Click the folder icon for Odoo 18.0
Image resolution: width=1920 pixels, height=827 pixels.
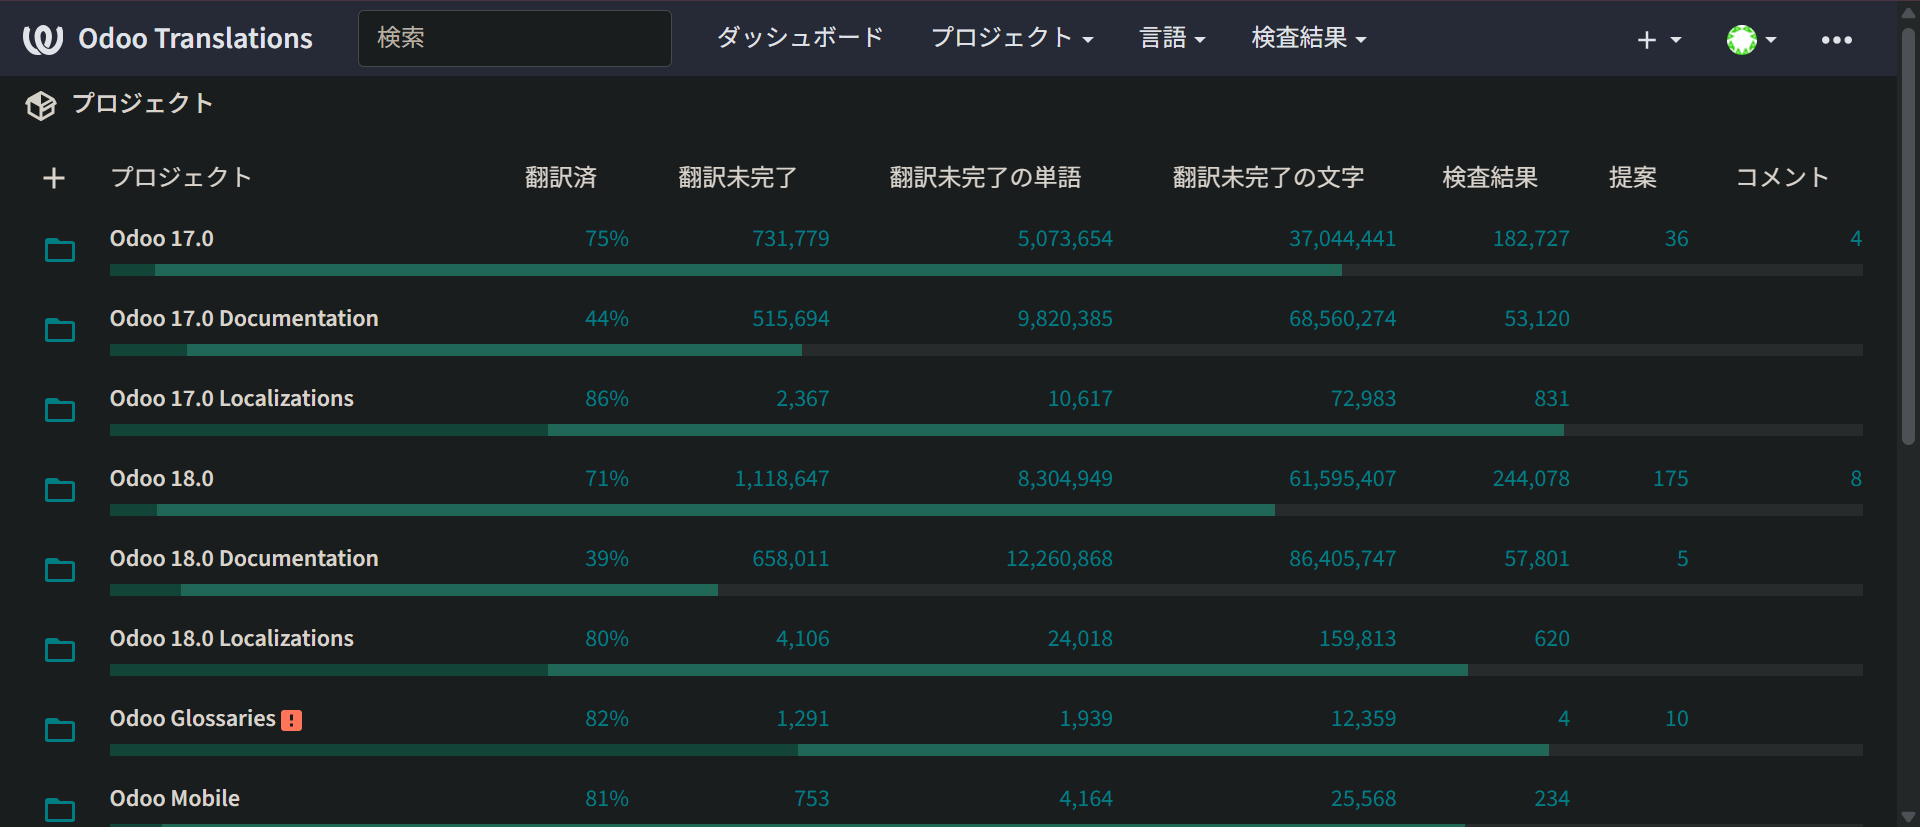pyautogui.click(x=60, y=490)
